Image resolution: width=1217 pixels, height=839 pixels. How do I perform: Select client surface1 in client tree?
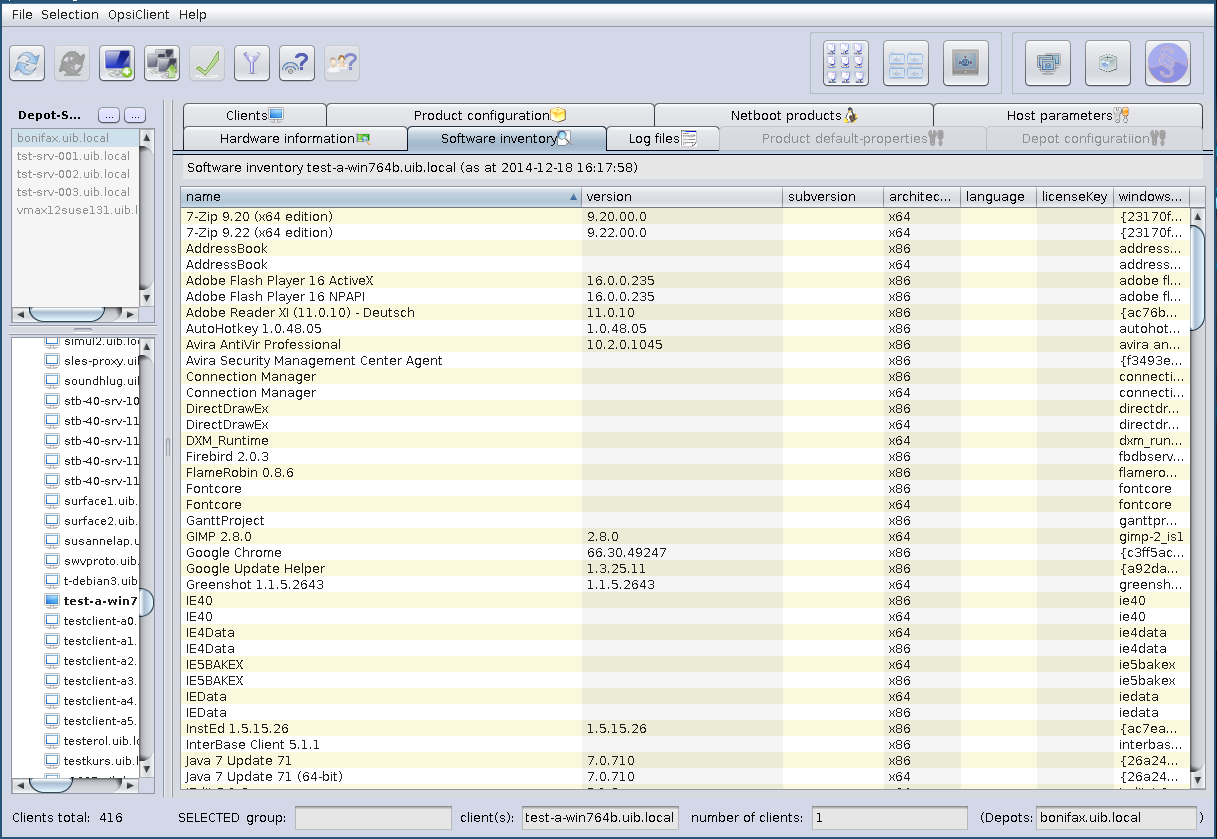click(x=100, y=501)
